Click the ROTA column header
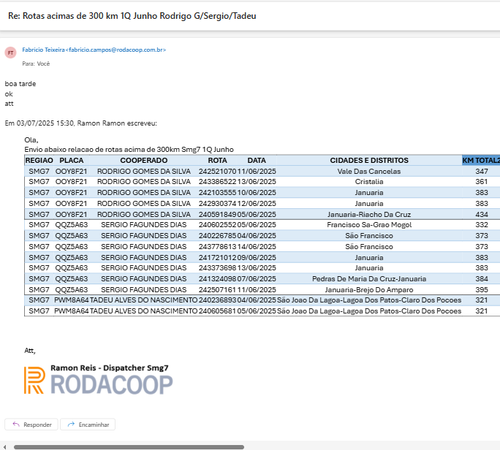Viewport: 500px width, 450px height. (x=217, y=160)
